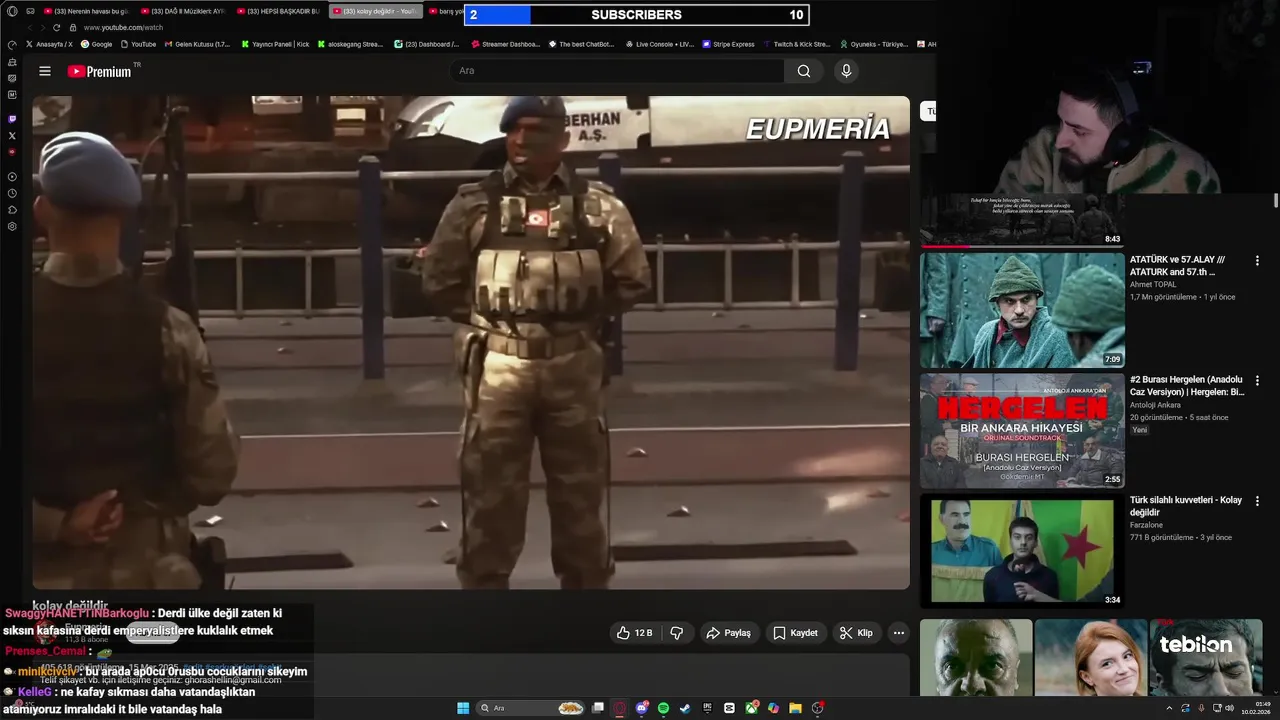Image resolution: width=1280 pixels, height=720 pixels.
Task: Click the Paylaş share button
Action: click(728, 633)
